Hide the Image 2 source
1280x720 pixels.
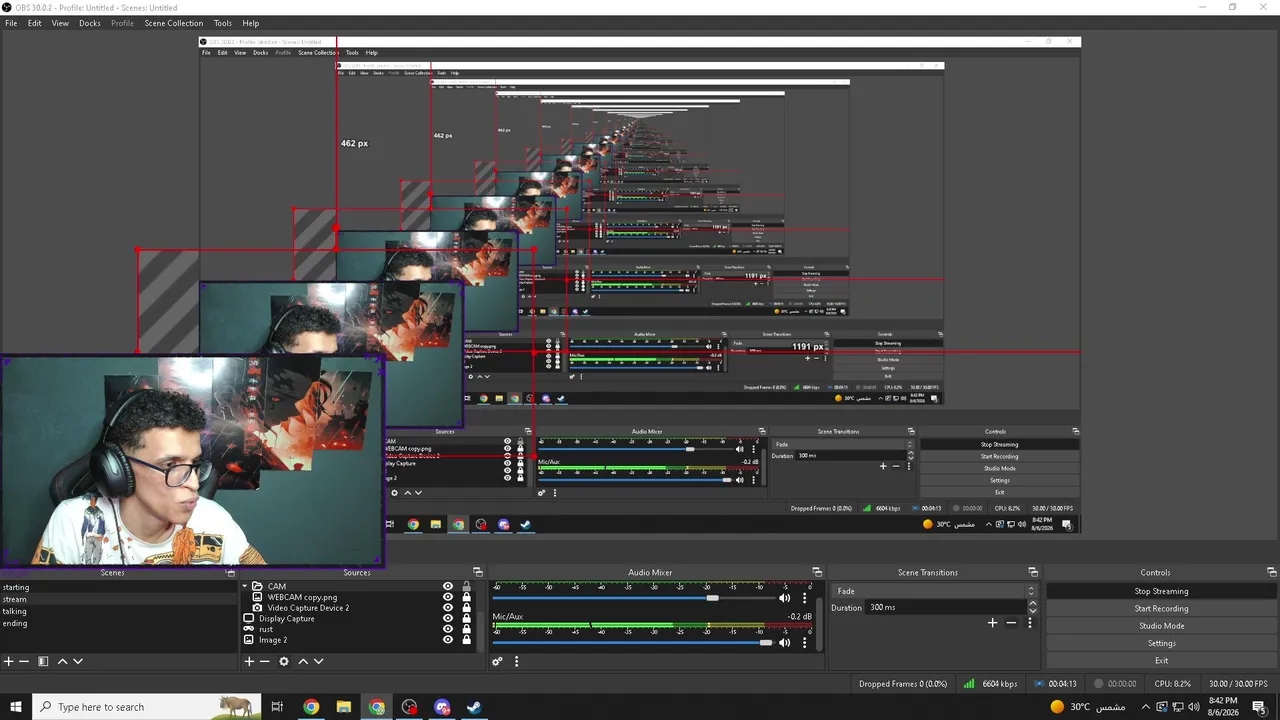coord(448,640)
